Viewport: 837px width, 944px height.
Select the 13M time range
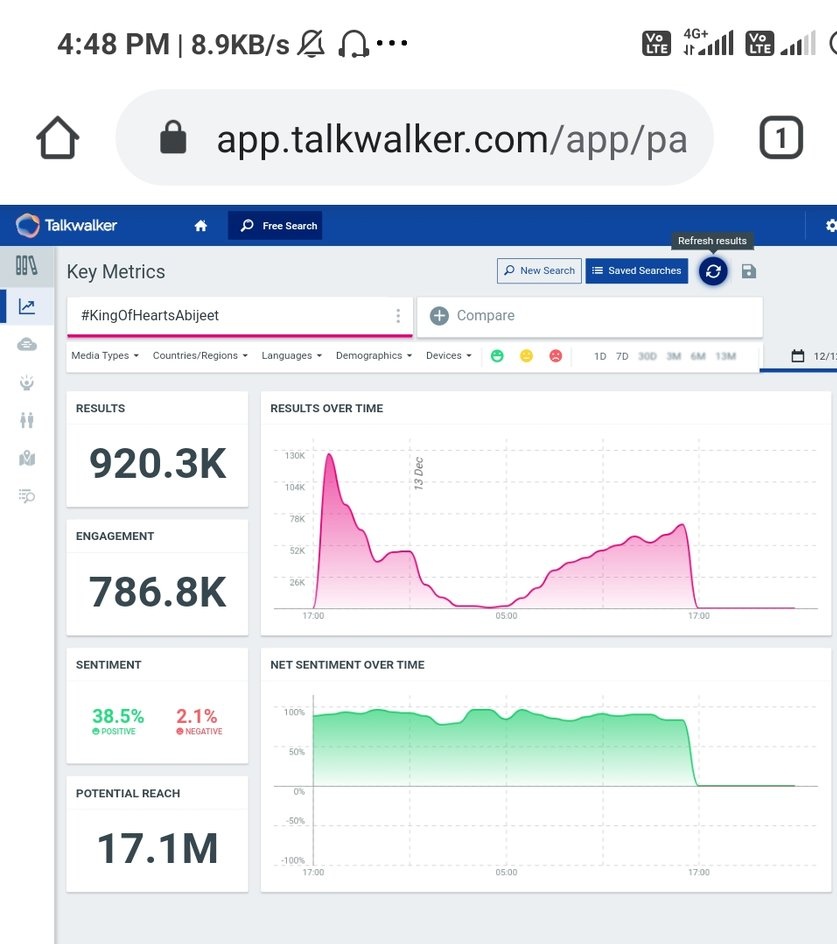click(x=726, y=356)
